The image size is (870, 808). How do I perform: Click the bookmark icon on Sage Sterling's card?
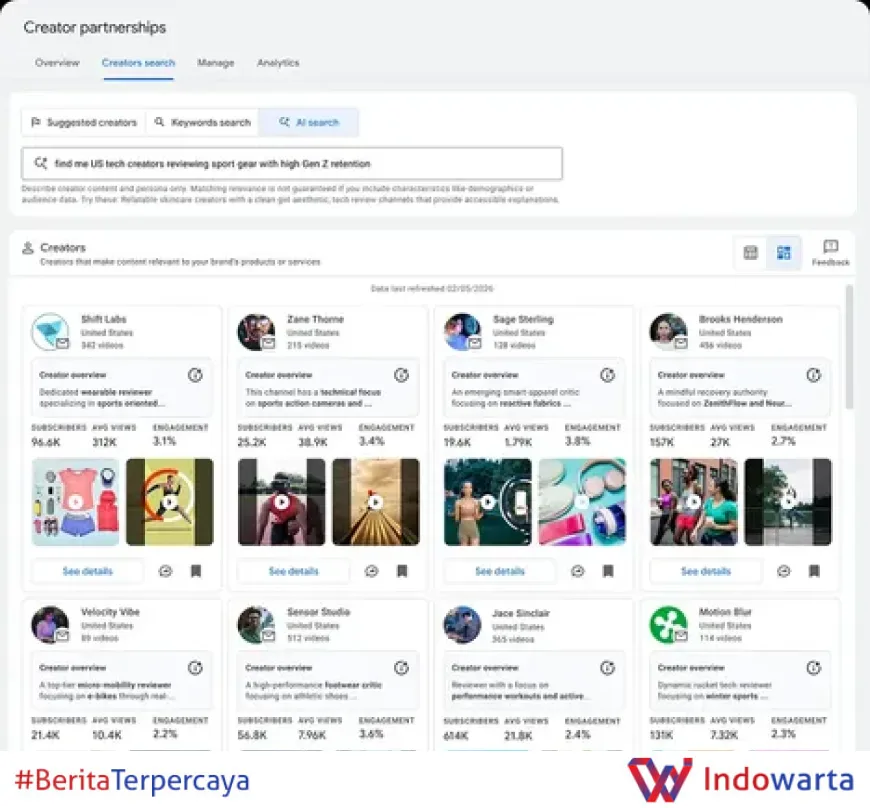click(608, 571)
